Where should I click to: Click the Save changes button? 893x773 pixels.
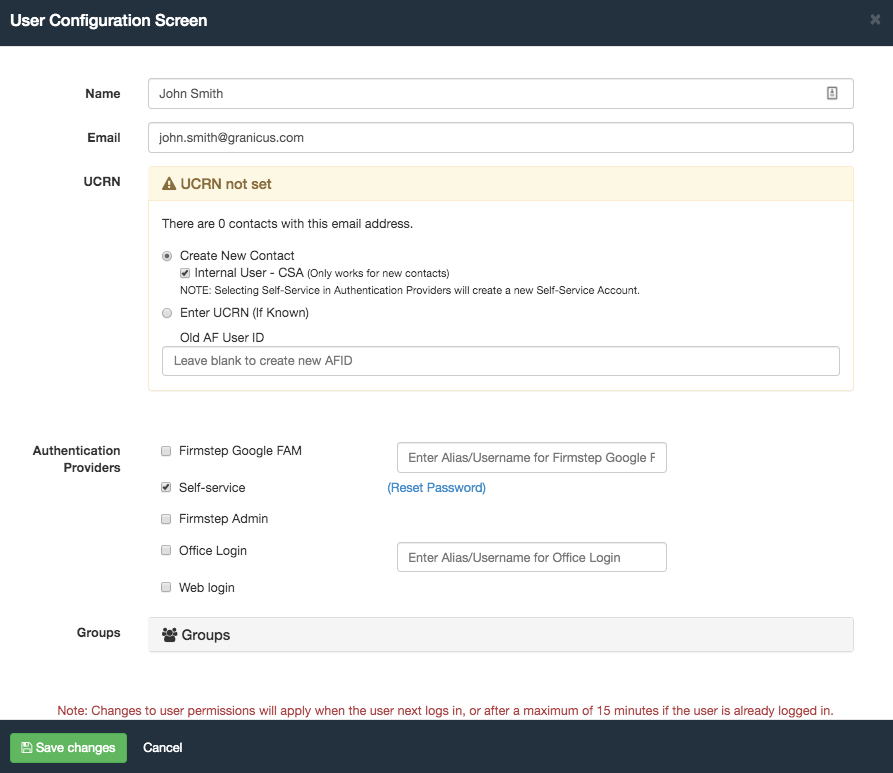pos(68,747)
